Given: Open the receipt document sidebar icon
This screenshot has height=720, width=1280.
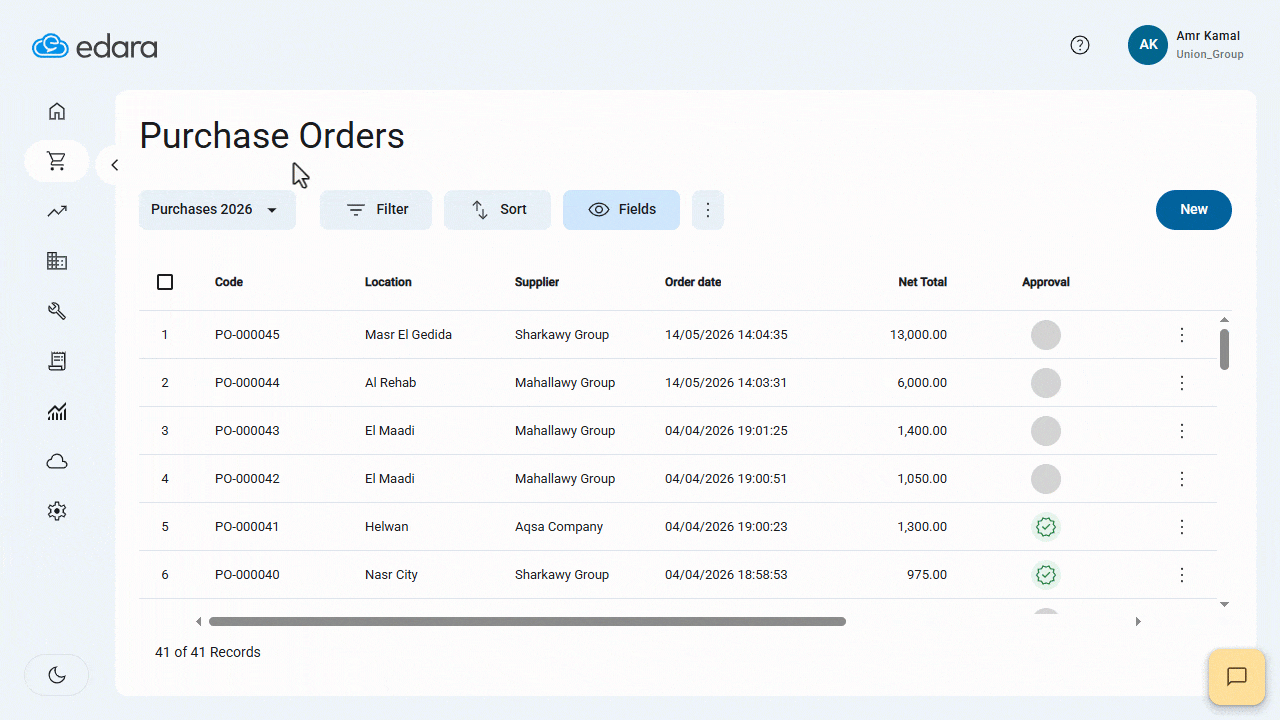Looking at the screenshot, I should [x=57, y=361].
